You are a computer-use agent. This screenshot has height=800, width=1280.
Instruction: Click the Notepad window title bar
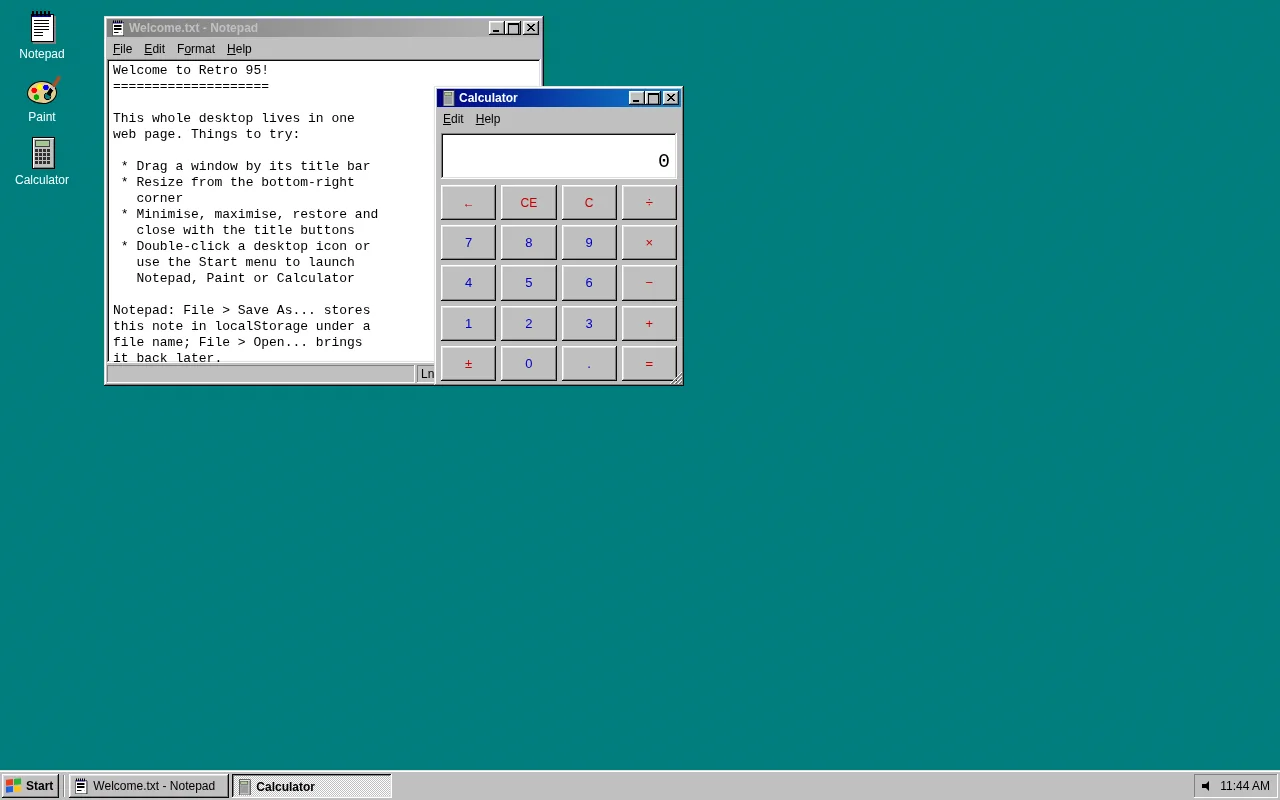coord(324,28)
